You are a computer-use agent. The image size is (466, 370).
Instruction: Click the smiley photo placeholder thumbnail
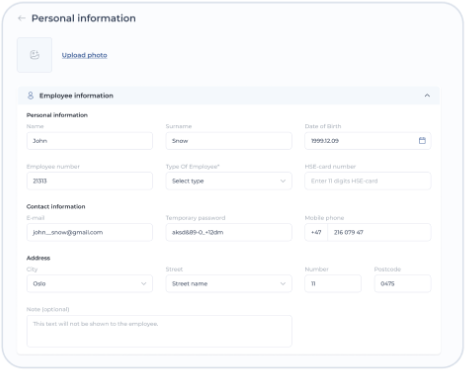point(34,55)
